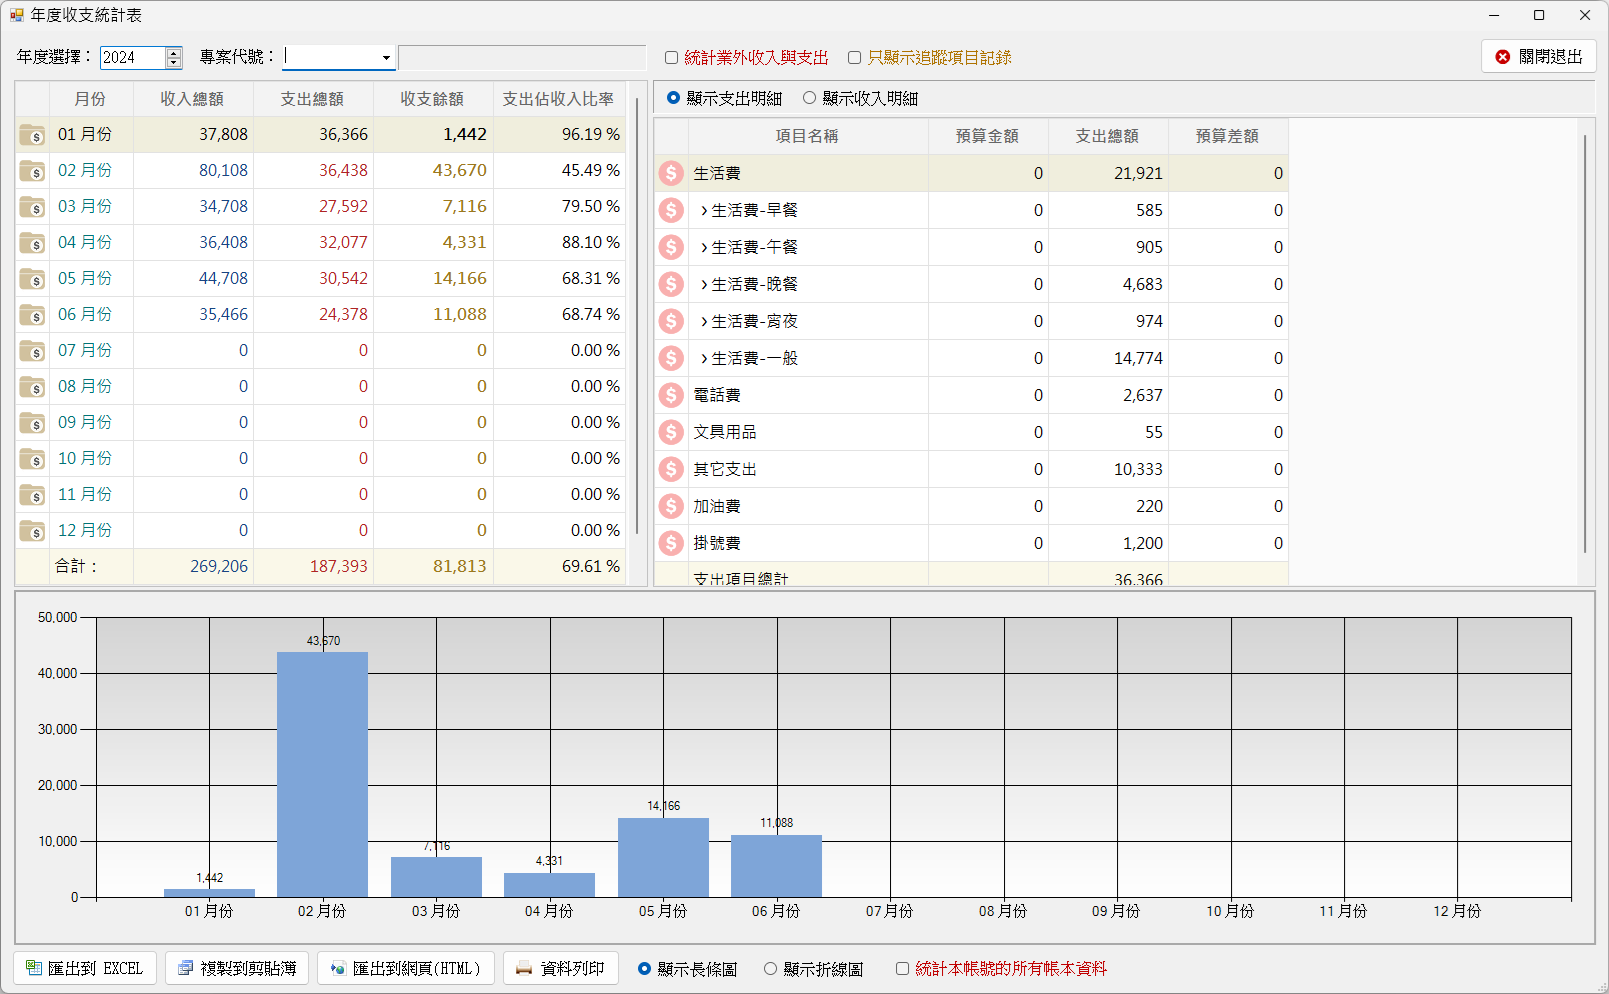1609x994 pixels.
Task: Click folder icon for 11 月份 row
Action: 32,495
